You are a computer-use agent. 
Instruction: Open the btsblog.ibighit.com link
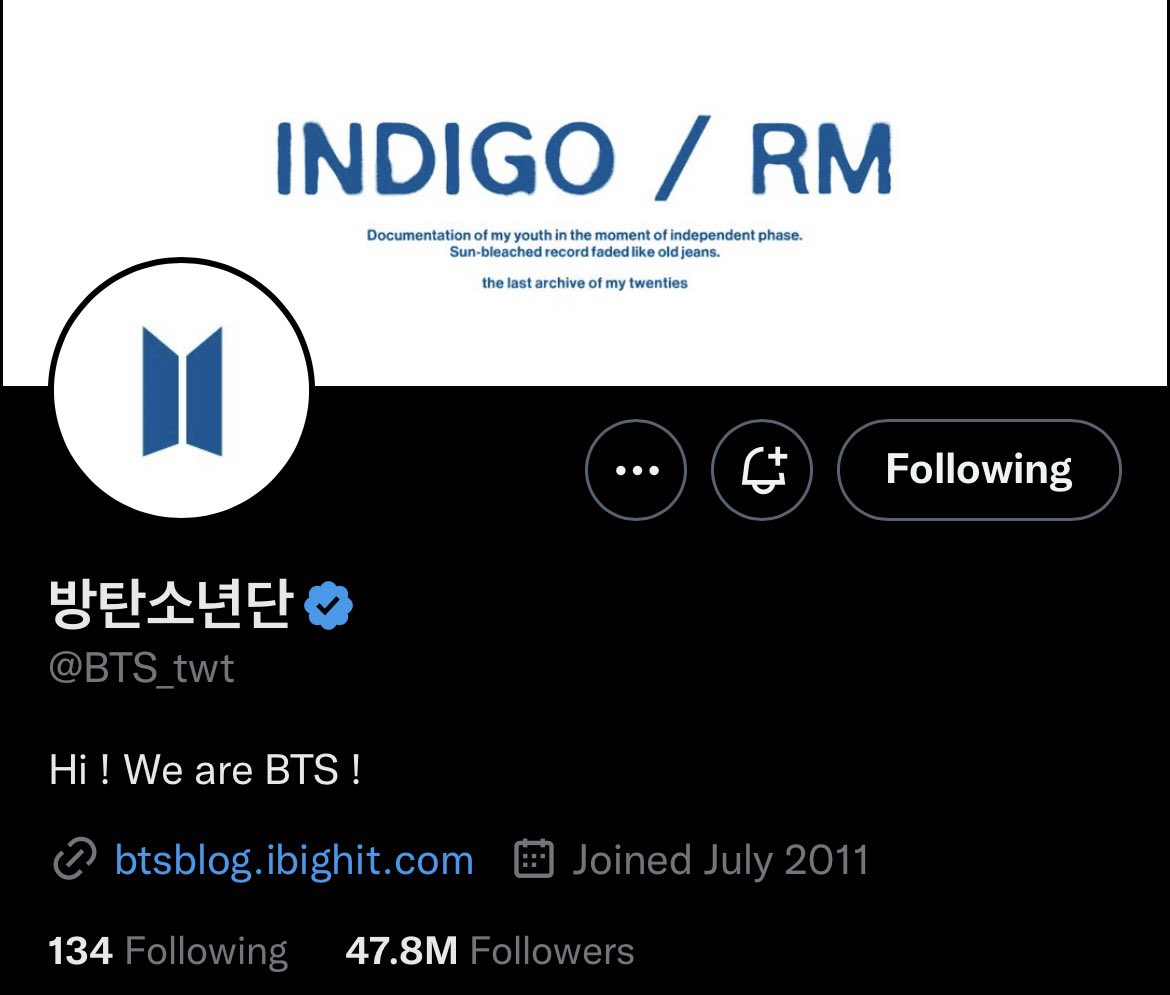coord(294,860)
